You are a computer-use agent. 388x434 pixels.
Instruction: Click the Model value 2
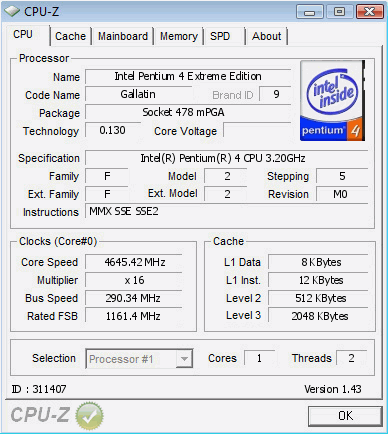[226, 176]
